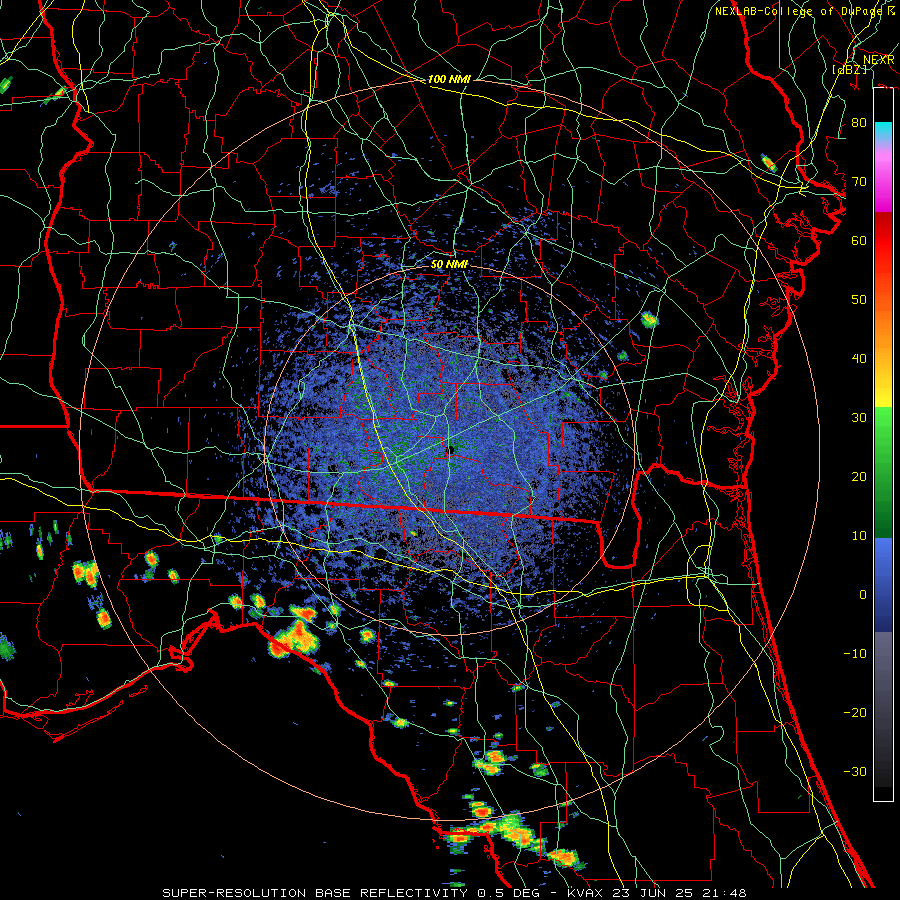
Task: Click the 40 value on dBZ scale
Action: [859, 359]
